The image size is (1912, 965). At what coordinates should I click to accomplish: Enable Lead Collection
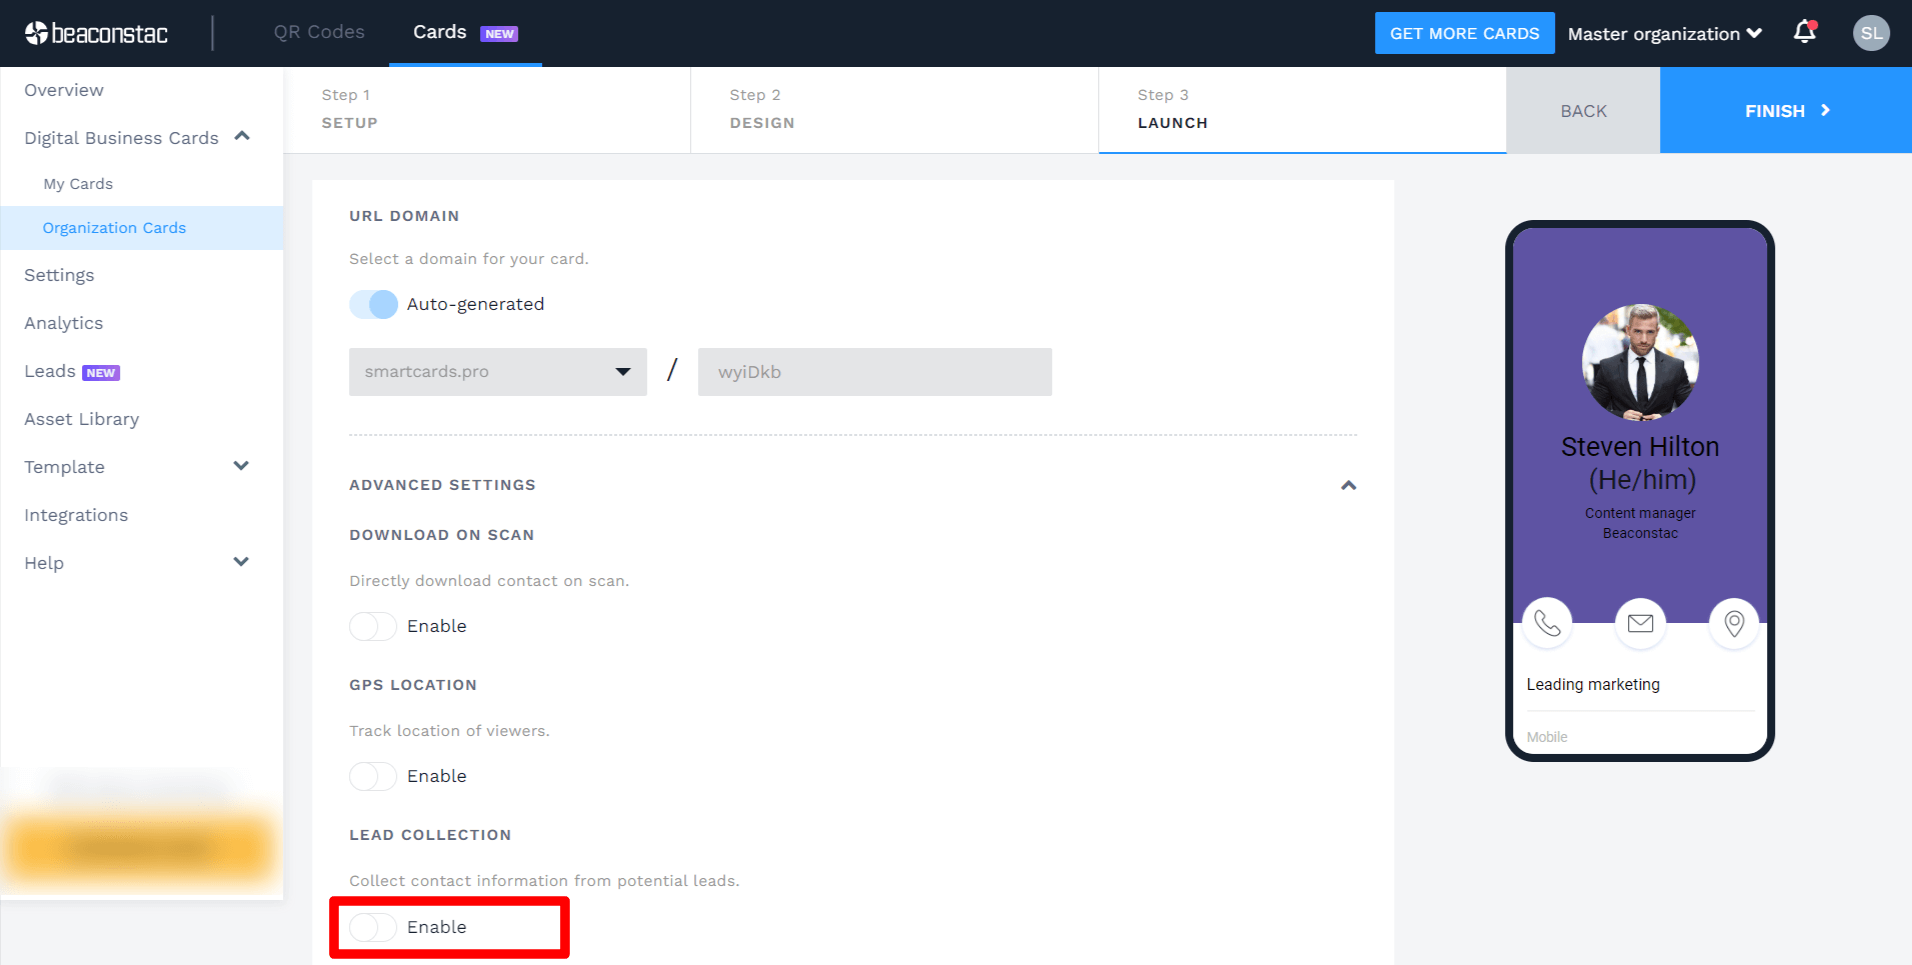373,927
